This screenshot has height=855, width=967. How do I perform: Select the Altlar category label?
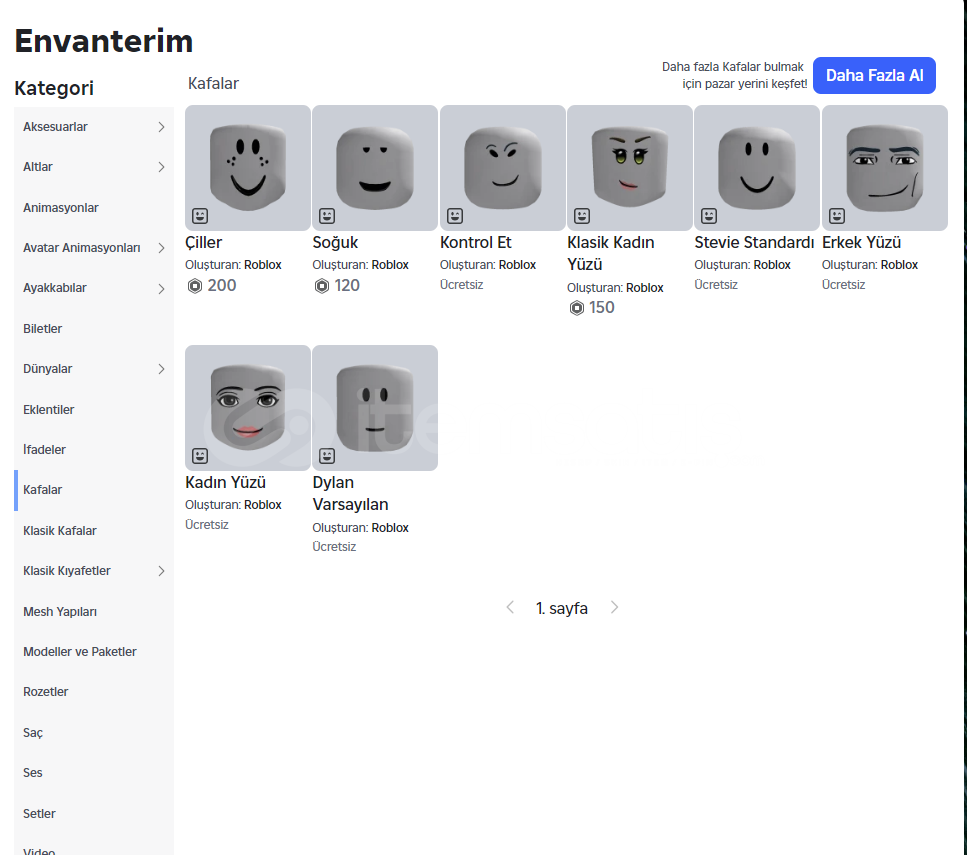point(38,167)
